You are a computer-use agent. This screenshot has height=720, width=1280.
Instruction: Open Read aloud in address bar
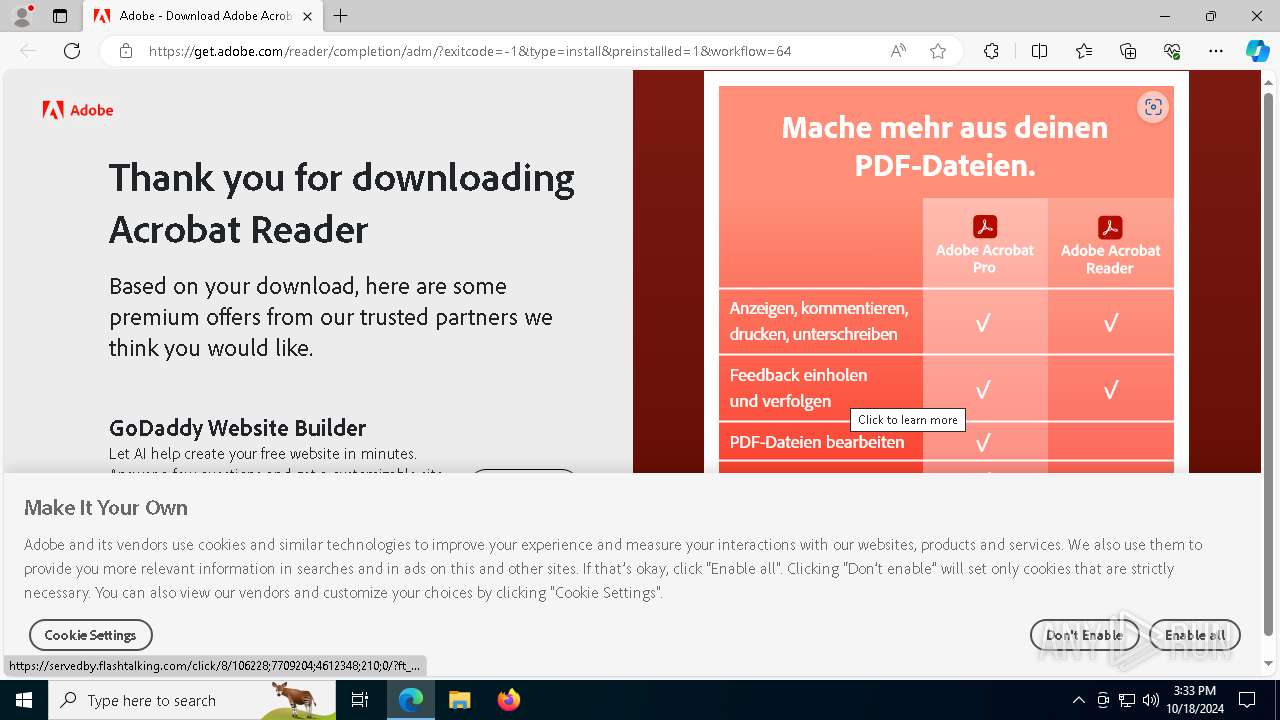pos(898,51)
